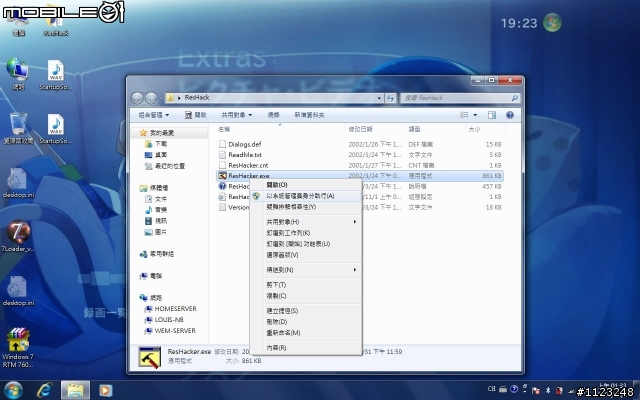Click the Bluetooth icon in system tray
Image resolution: width=640 pixels, height=400 pixels.
point(547,391)
